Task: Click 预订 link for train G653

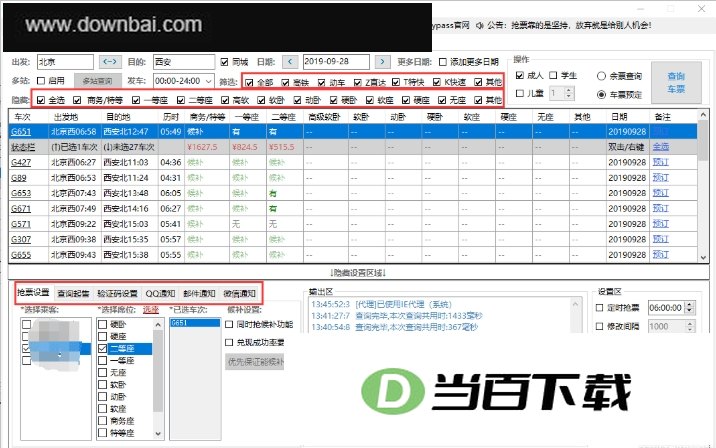Action: (x=661, y=193)
